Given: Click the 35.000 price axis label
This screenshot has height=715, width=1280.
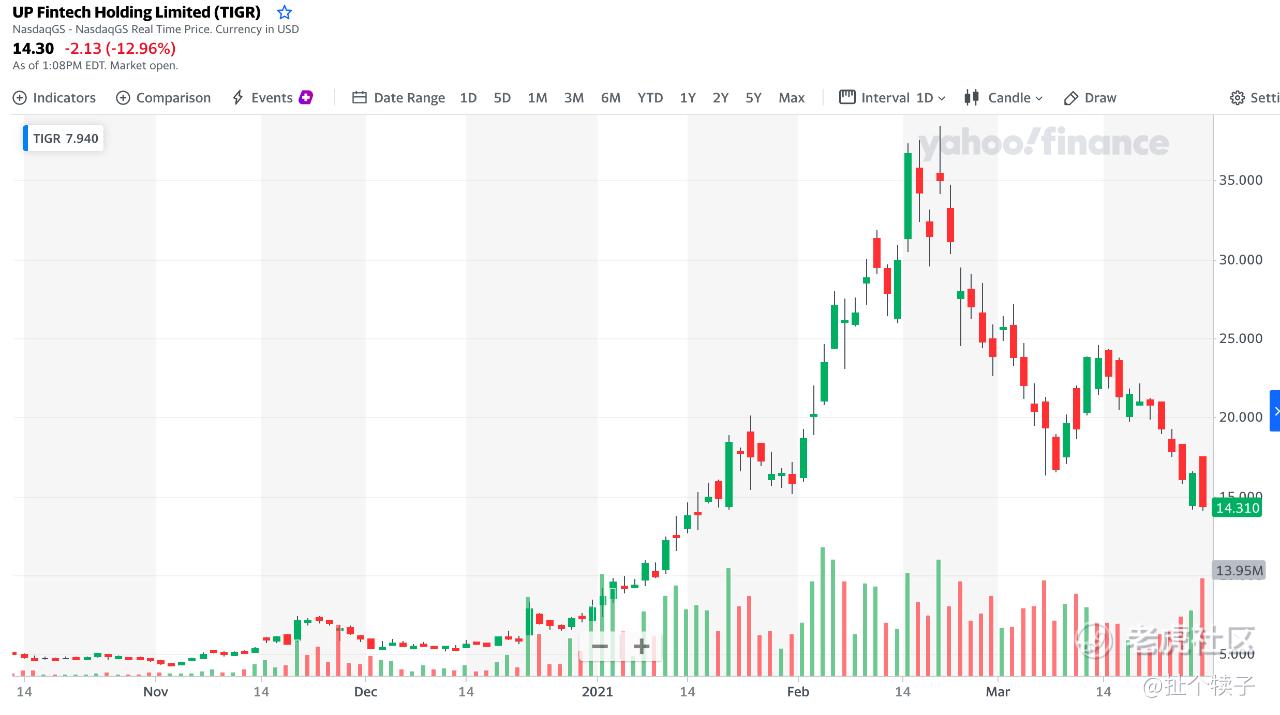Looking at the screenshot, I should (1240, 180).
